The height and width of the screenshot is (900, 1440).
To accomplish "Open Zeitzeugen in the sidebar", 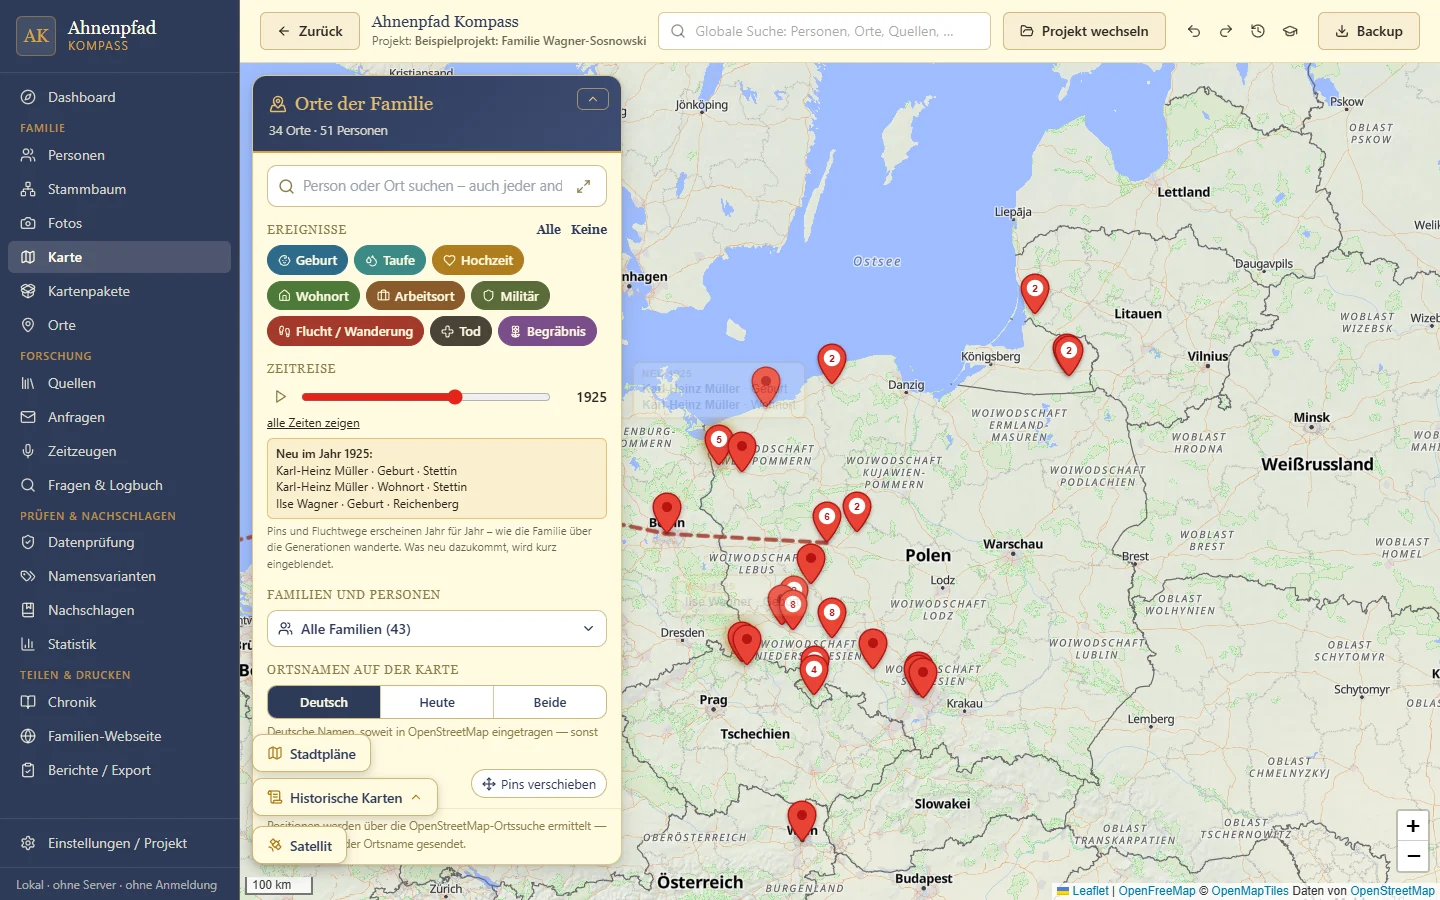I will click(119, 451).
